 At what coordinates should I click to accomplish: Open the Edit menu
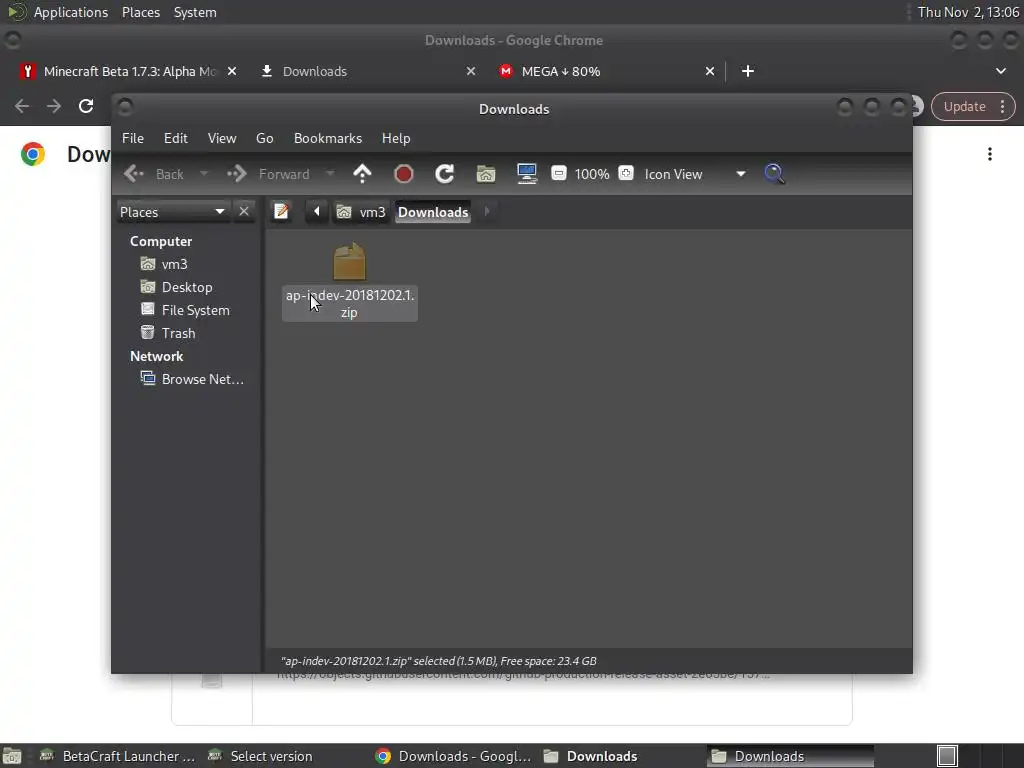pyautogui.click(x=176, y=138)
